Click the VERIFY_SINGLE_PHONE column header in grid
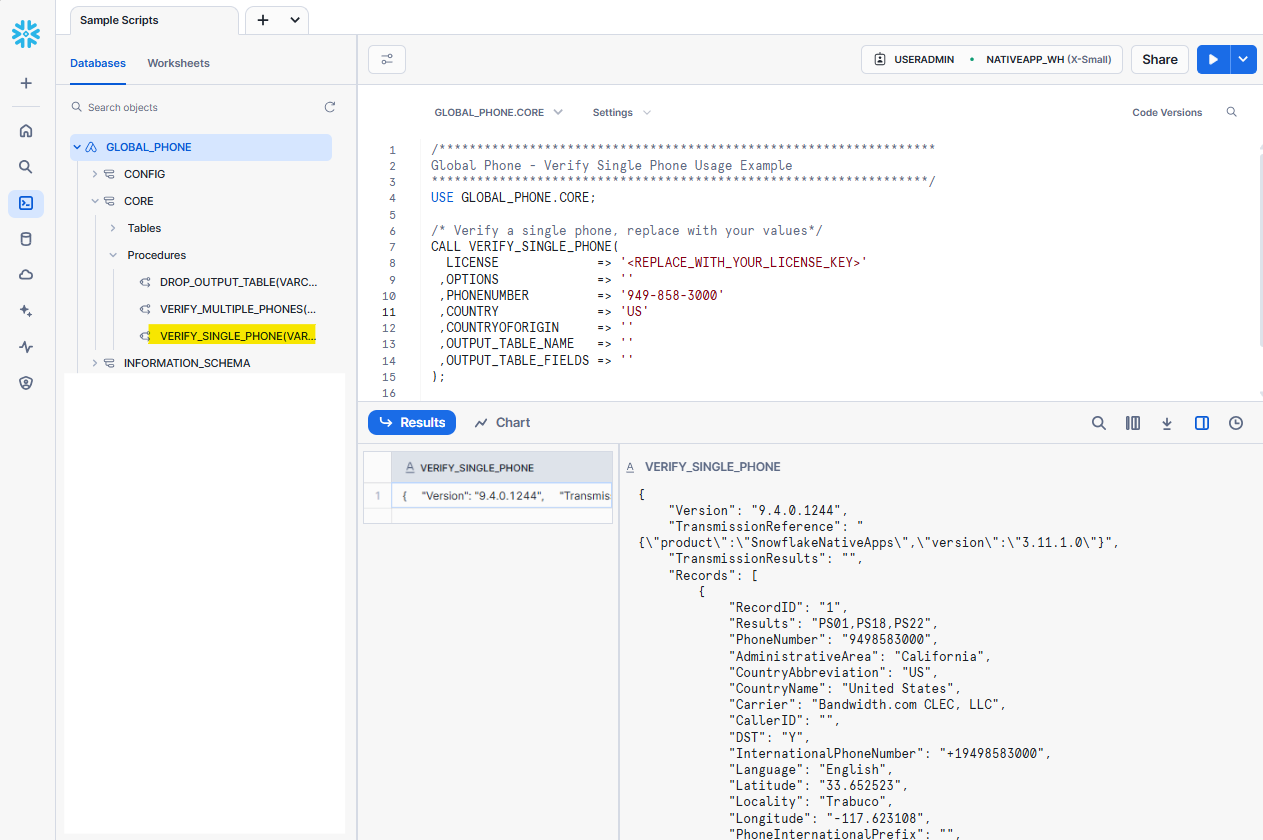The image size is (1263, 840). click(501, 467)
